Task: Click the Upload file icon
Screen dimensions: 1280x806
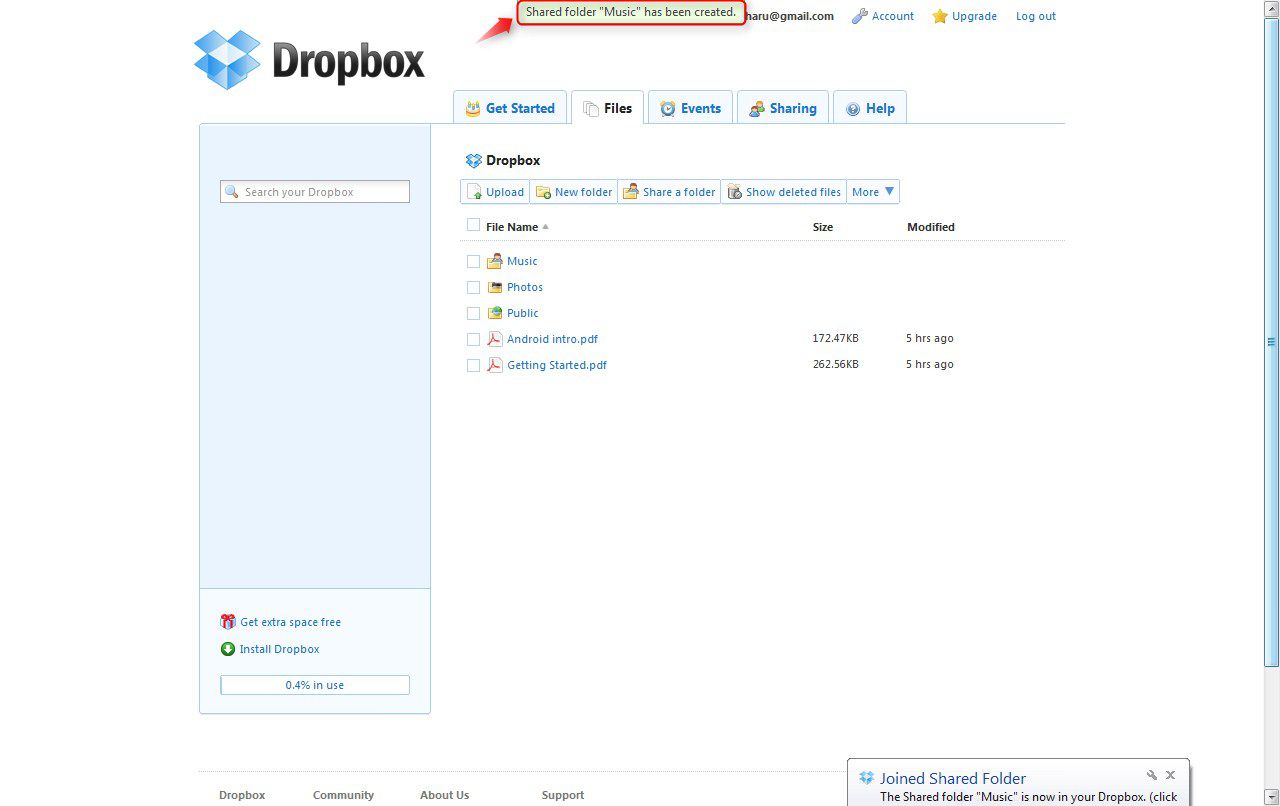Action: coord(475,192)
